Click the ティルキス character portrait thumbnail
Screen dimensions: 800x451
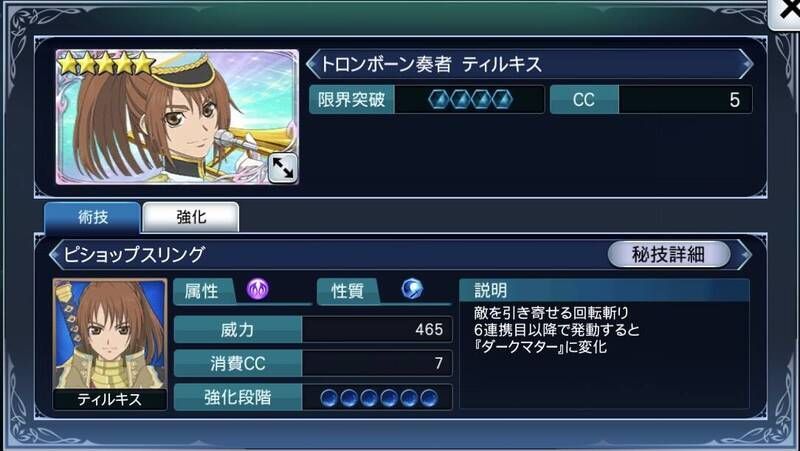110,344
